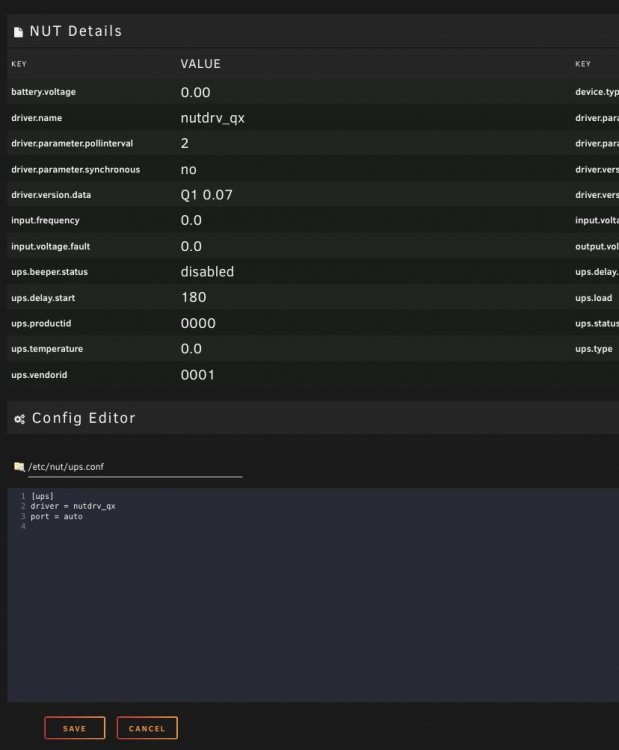Focus the /etc/nut/ups.conf path field

pyautogui.click(x=135, y=467)
